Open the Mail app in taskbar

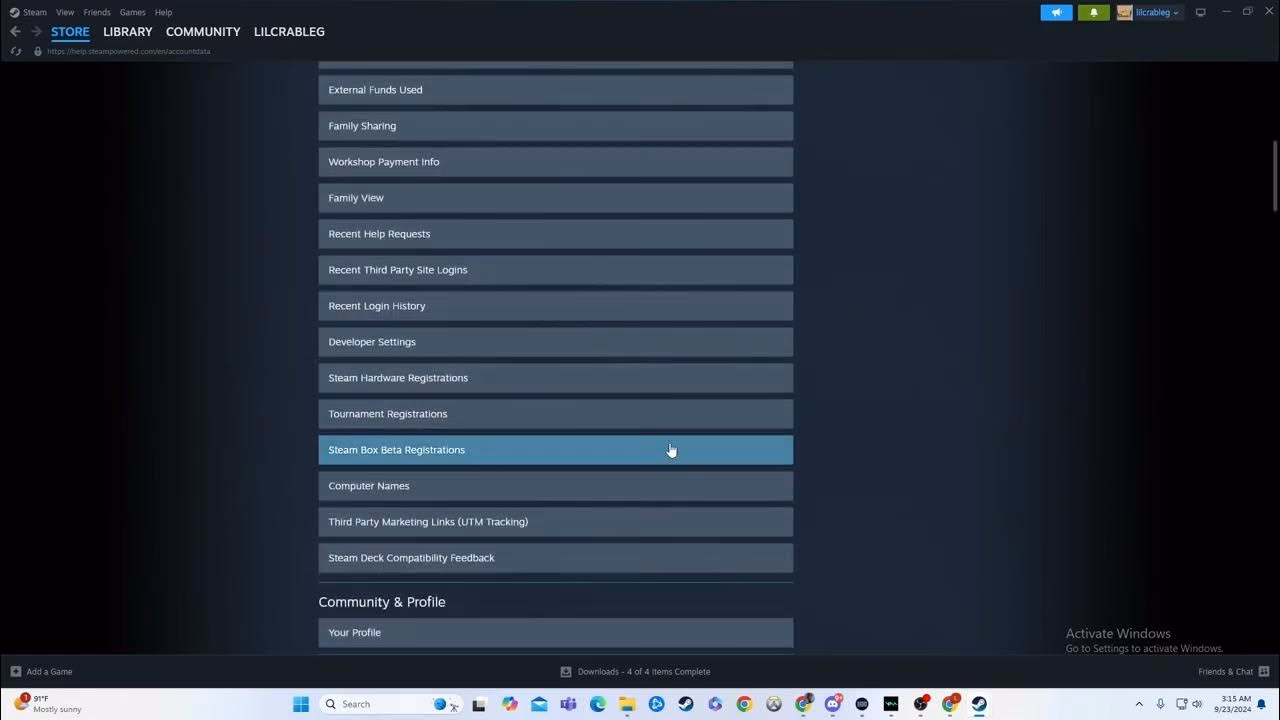point(539,704)
